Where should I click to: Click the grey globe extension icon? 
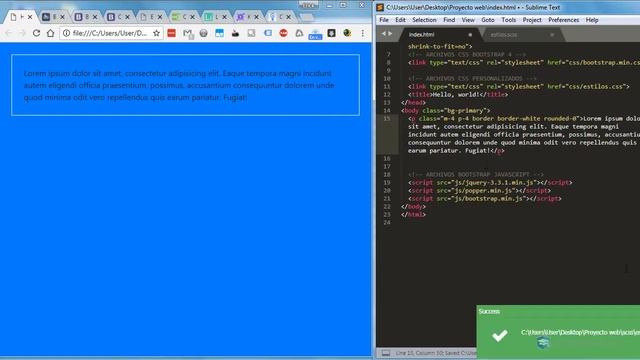[x=203, y=33]
